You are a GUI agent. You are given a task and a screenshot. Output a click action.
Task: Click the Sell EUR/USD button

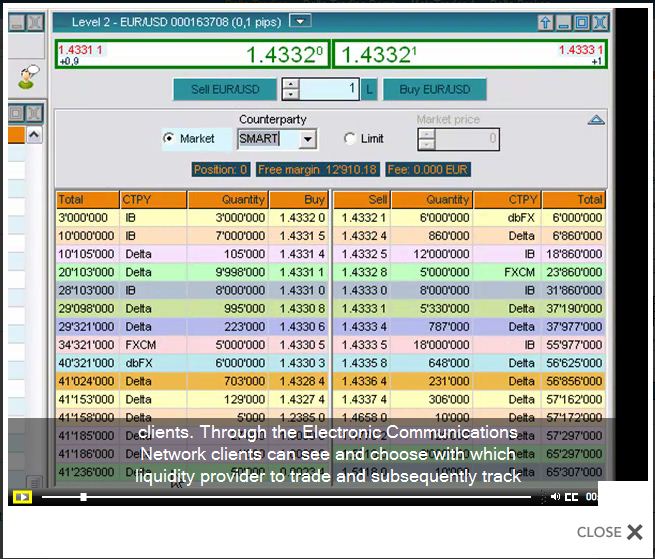pos(225,89)
